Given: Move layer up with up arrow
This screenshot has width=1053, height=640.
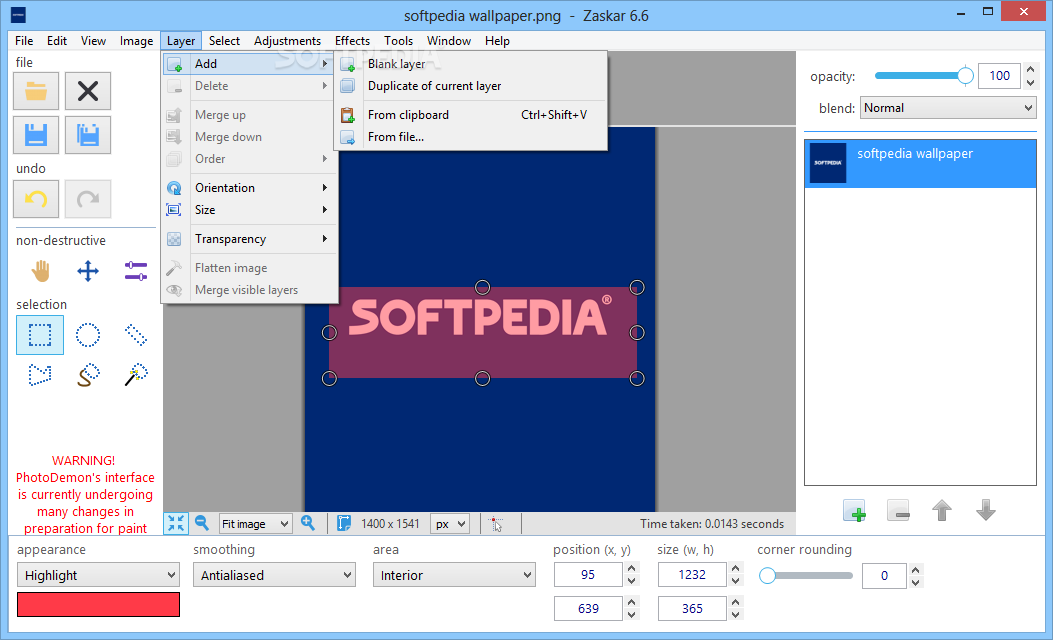Looking at the screenshot, I should 942,510.
